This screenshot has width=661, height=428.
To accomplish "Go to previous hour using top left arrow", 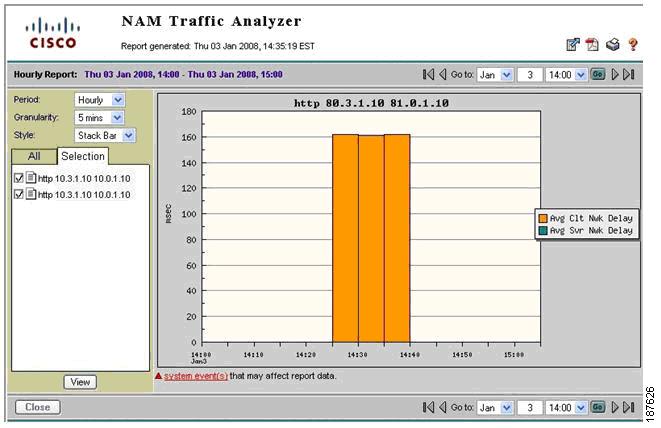I will [x=442, y=75].
